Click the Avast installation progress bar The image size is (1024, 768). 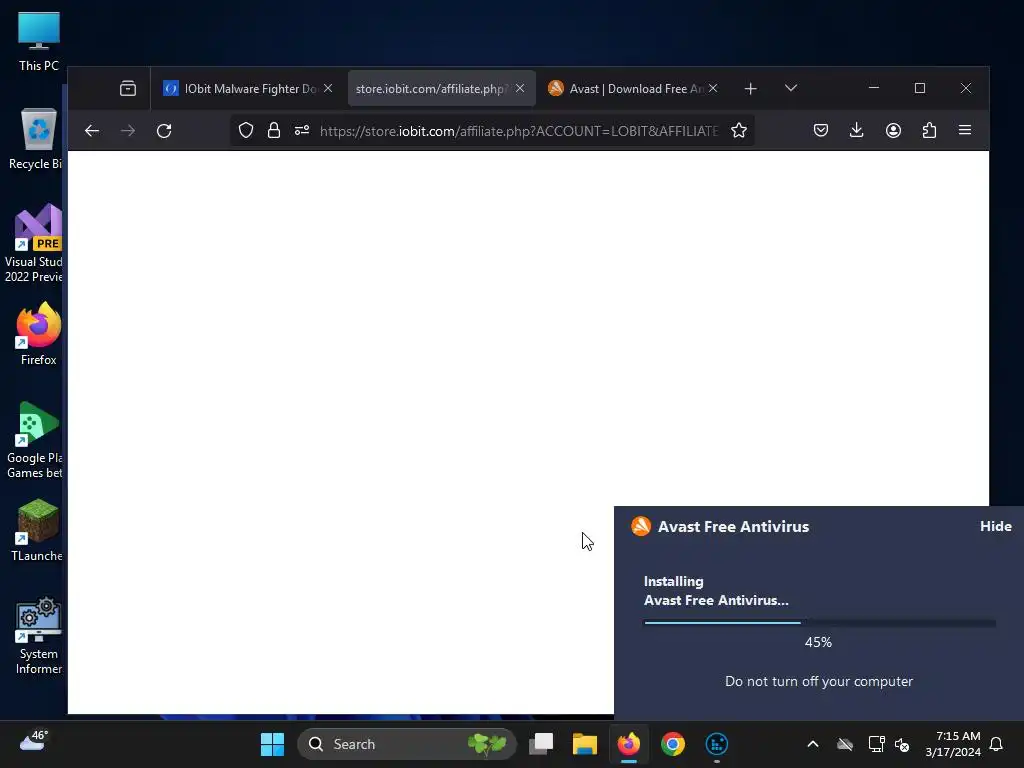820,623
